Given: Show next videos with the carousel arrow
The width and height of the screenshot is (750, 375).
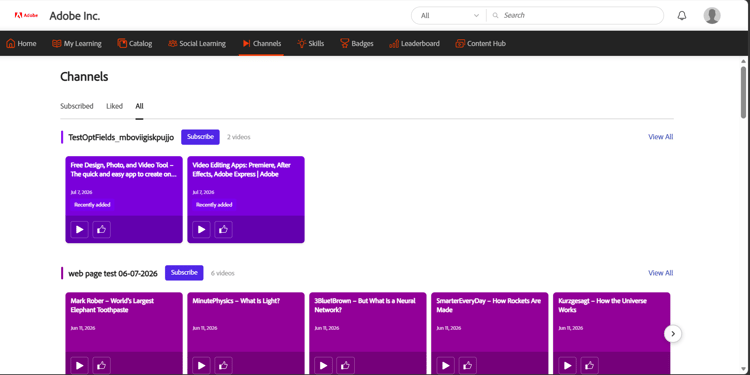Looking at the screenshot, I should coord(673,334).
